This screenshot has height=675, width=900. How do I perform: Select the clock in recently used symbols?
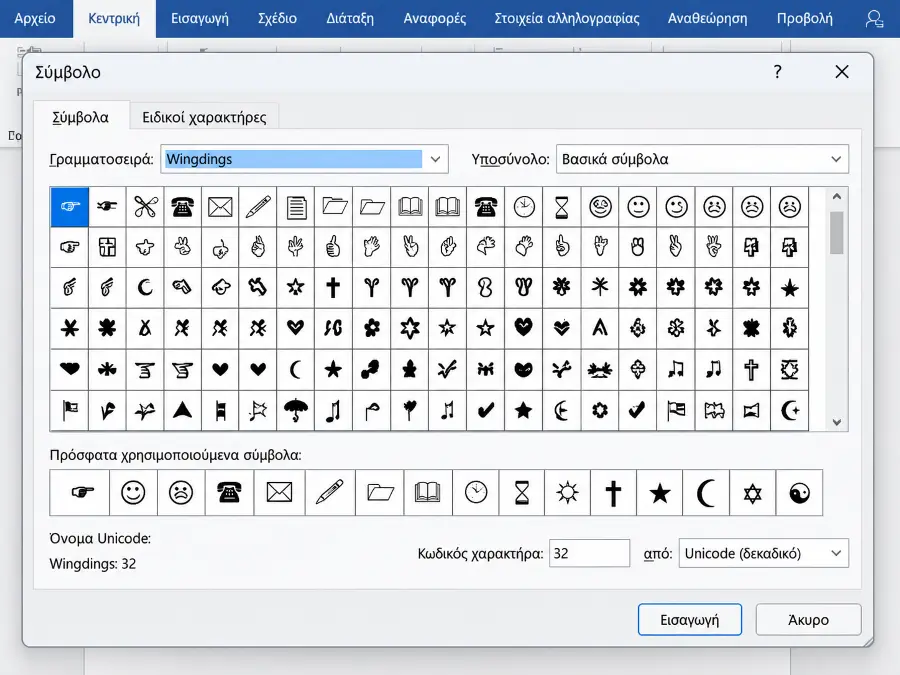476,492
